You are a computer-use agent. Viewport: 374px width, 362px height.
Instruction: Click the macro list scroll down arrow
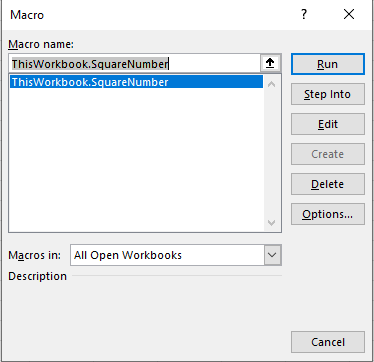coord(272,222)
